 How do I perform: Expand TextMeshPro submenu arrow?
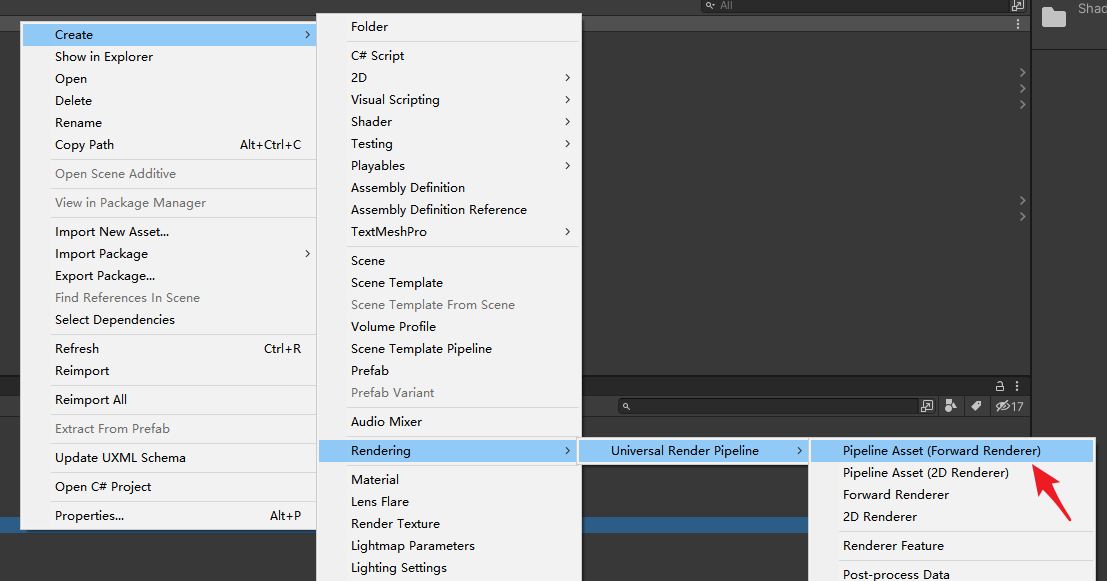click(x=568, y=232)
